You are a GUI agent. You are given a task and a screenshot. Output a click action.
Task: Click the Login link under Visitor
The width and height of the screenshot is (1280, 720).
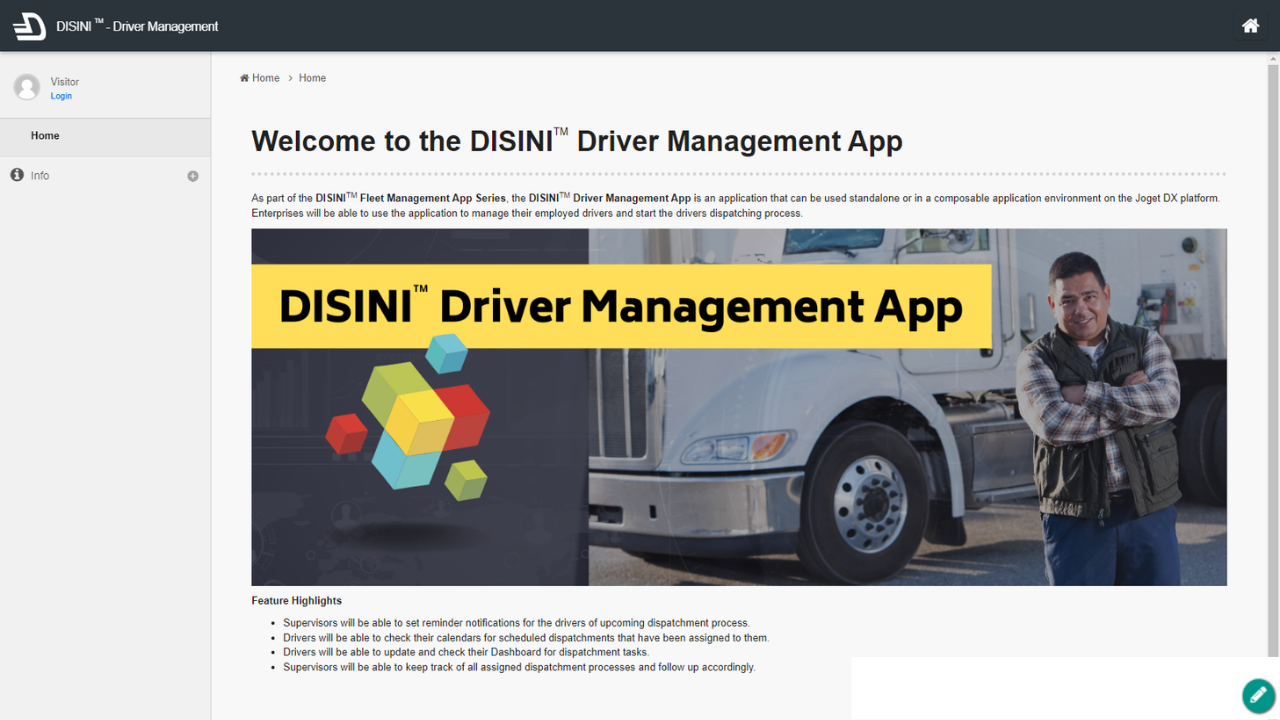point(61,96)
